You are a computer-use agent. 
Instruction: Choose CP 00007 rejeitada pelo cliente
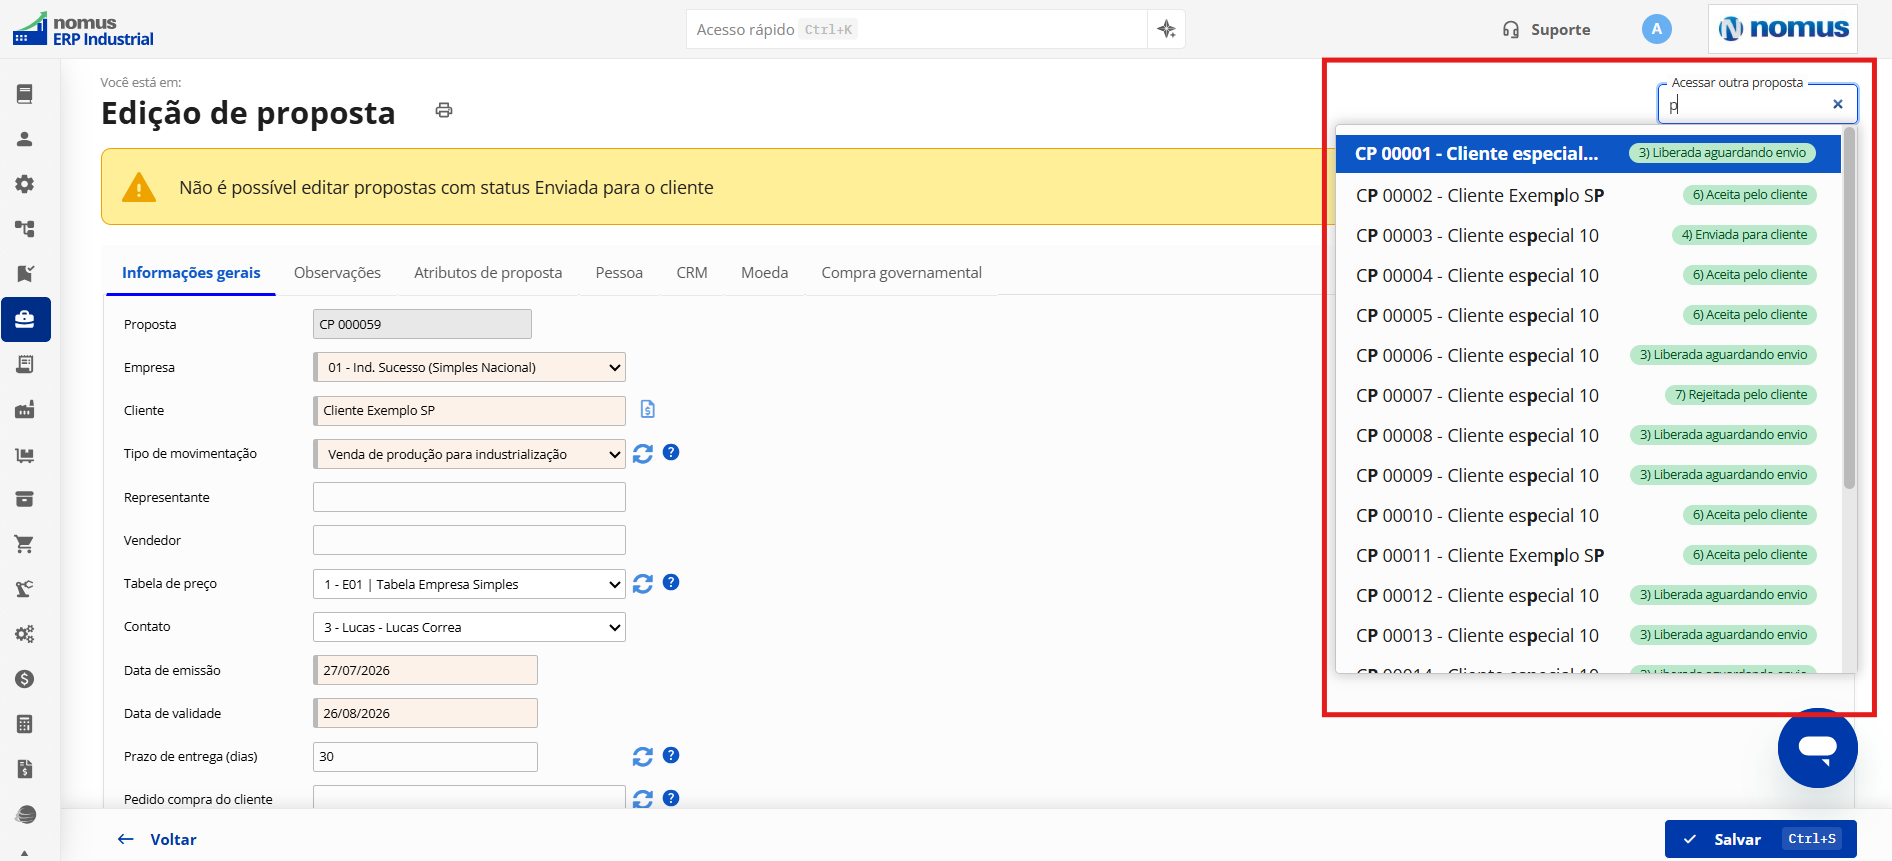(1588, 395)
